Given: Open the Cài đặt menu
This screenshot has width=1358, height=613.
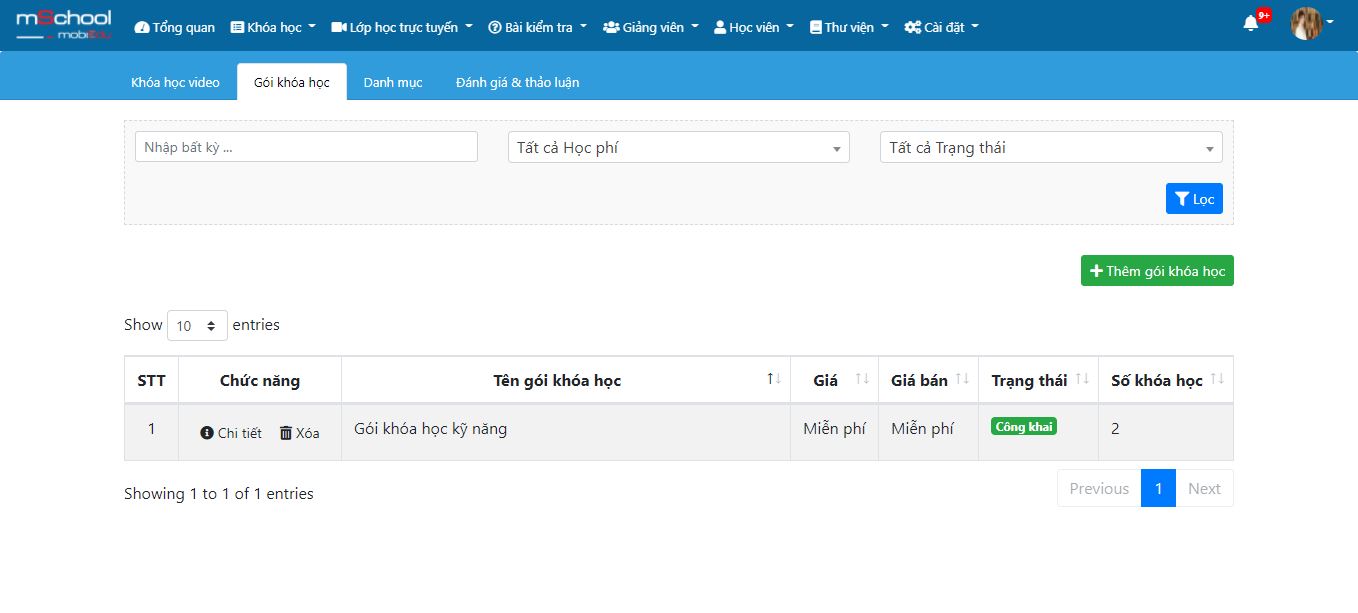Looking at the screenshot, I should coord(941,27).
